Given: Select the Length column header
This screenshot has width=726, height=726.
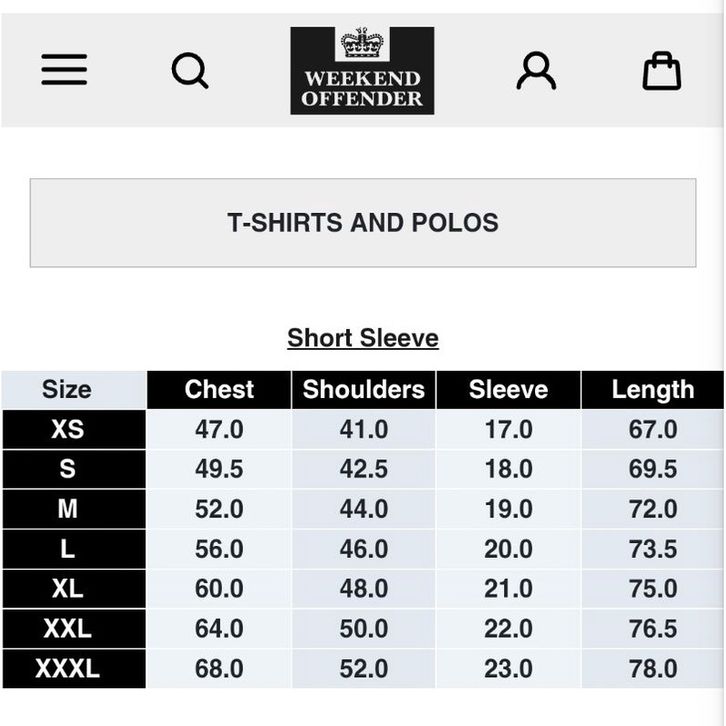Looking at the screenshot, I should pyautogui.click(x=652, y=390).
